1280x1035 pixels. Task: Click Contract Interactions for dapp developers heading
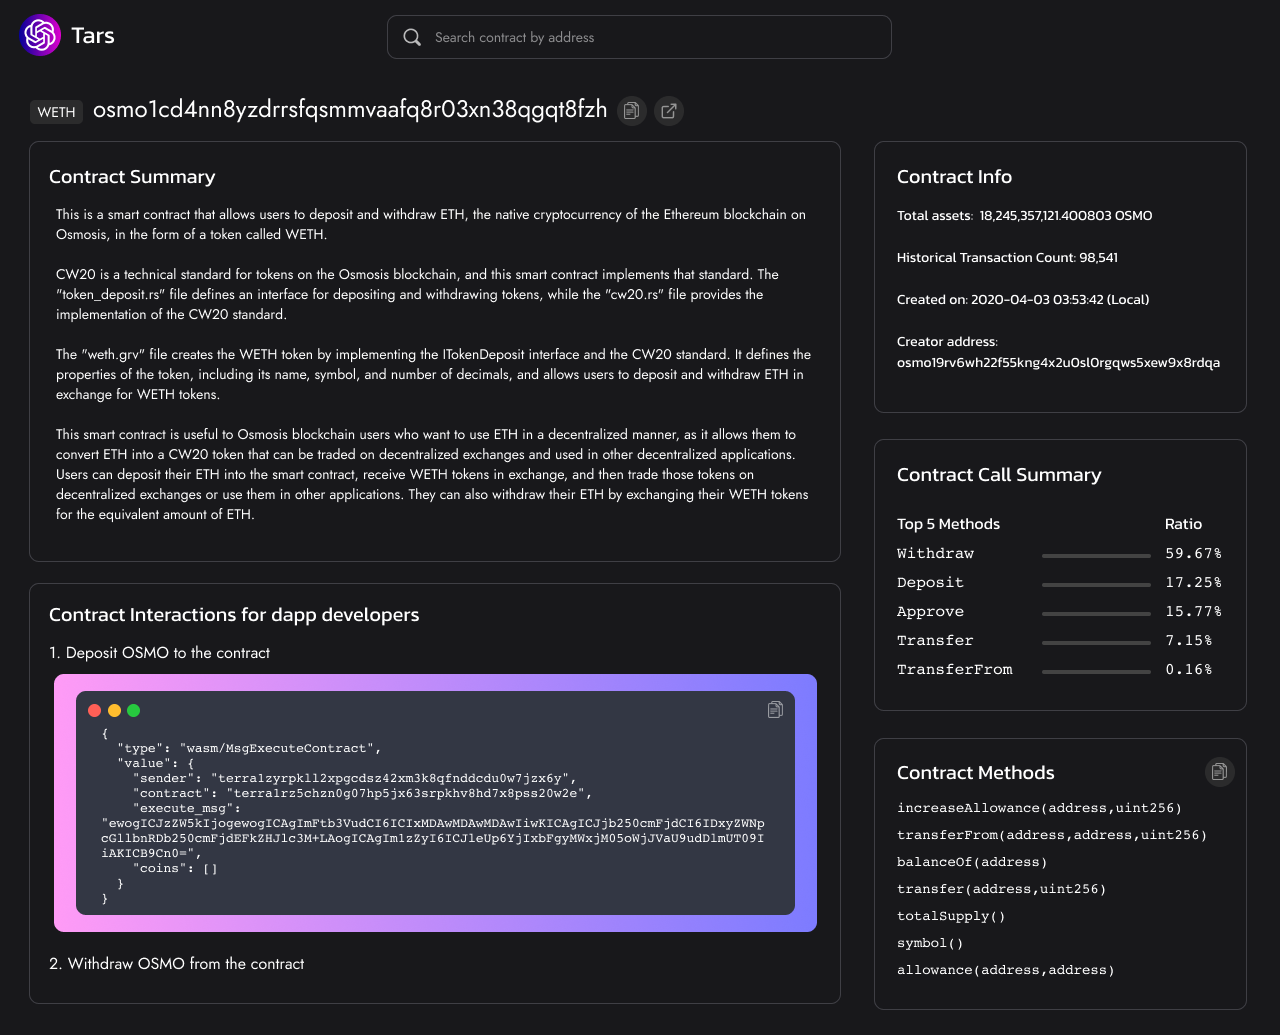(234, 615)
